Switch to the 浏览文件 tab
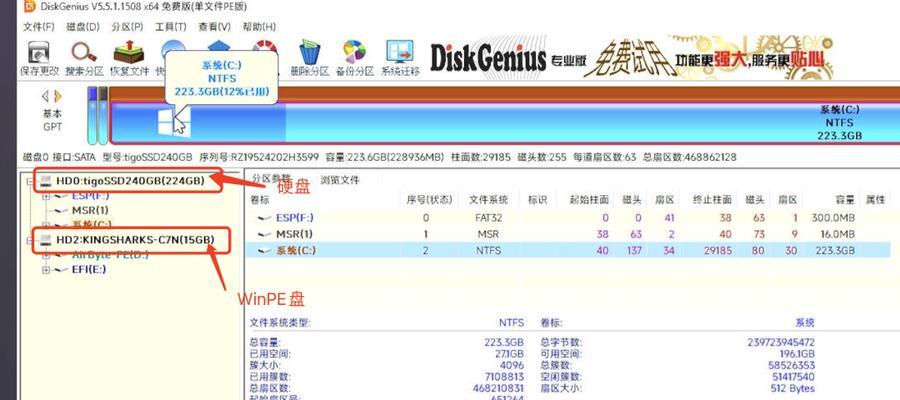Screen dimensions: 900x400 coord(340,180)
